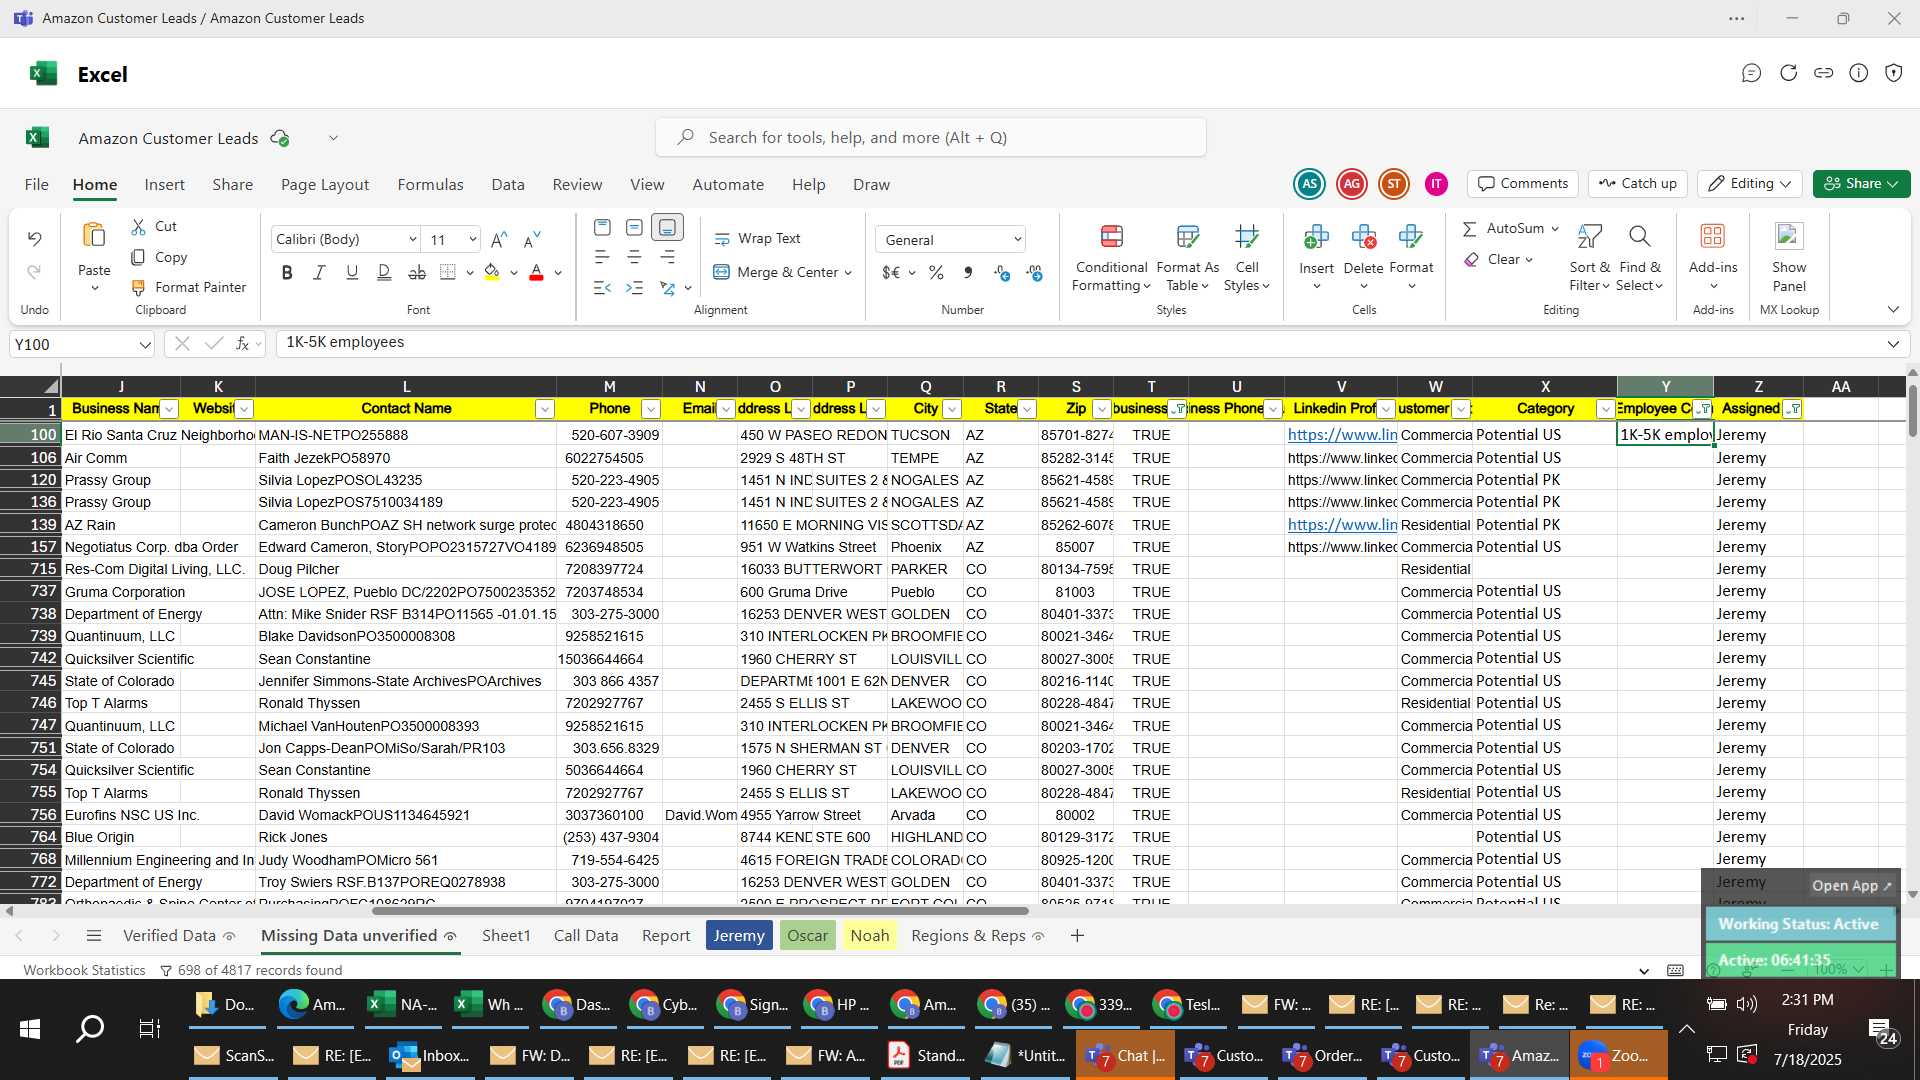This screenshot has width=1920, height=1080.
Task: Open the Editing mode dropdown
Action: 1750,184
